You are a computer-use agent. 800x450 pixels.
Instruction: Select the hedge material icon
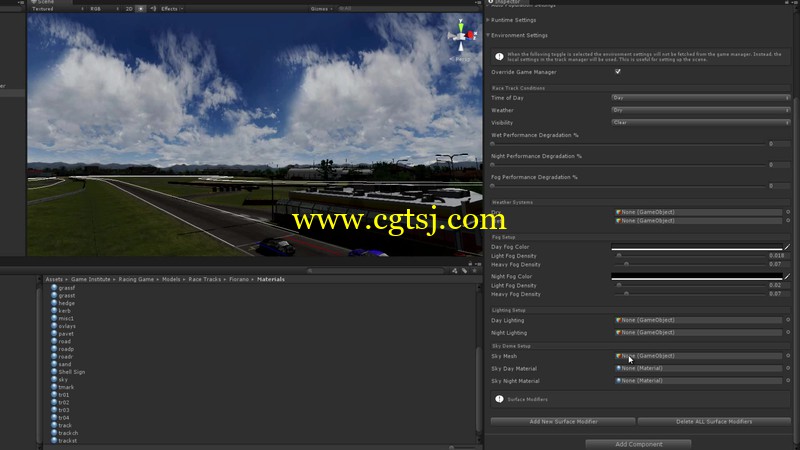[54, 303]
